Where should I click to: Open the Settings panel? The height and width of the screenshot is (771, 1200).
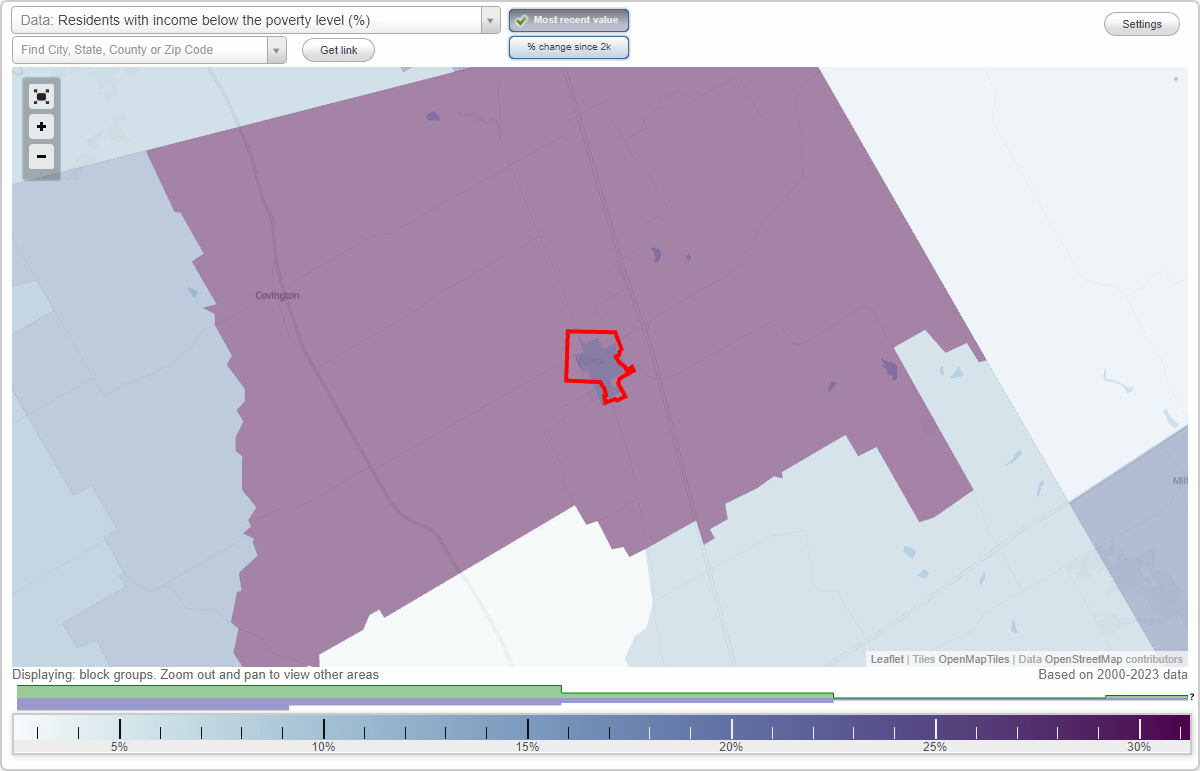point(1141,23)
